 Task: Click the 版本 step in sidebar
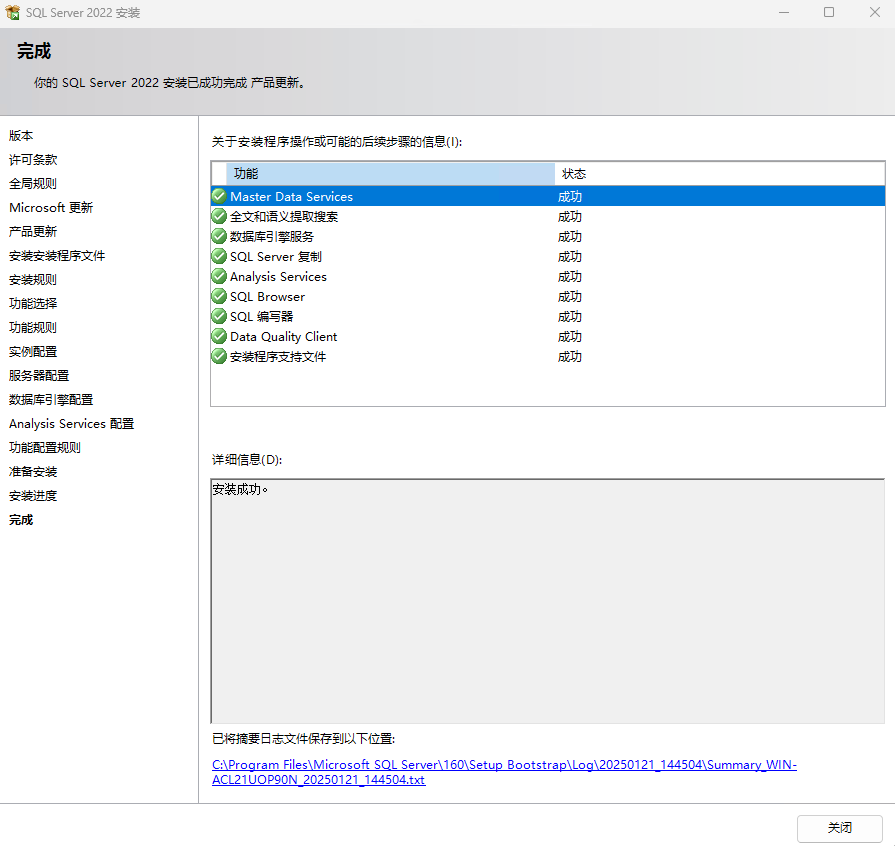[x=21, y=135]
